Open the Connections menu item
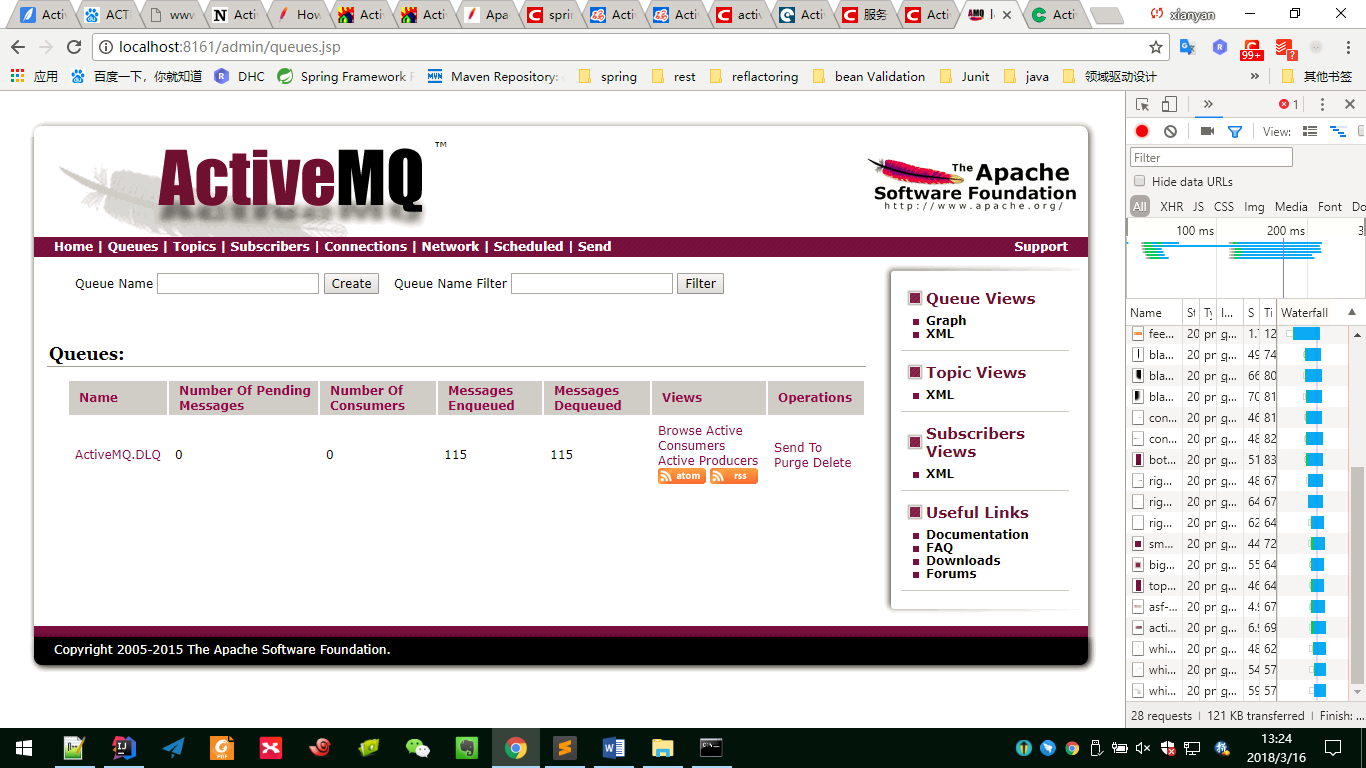Screen dimensions: 1366x768 365,246
